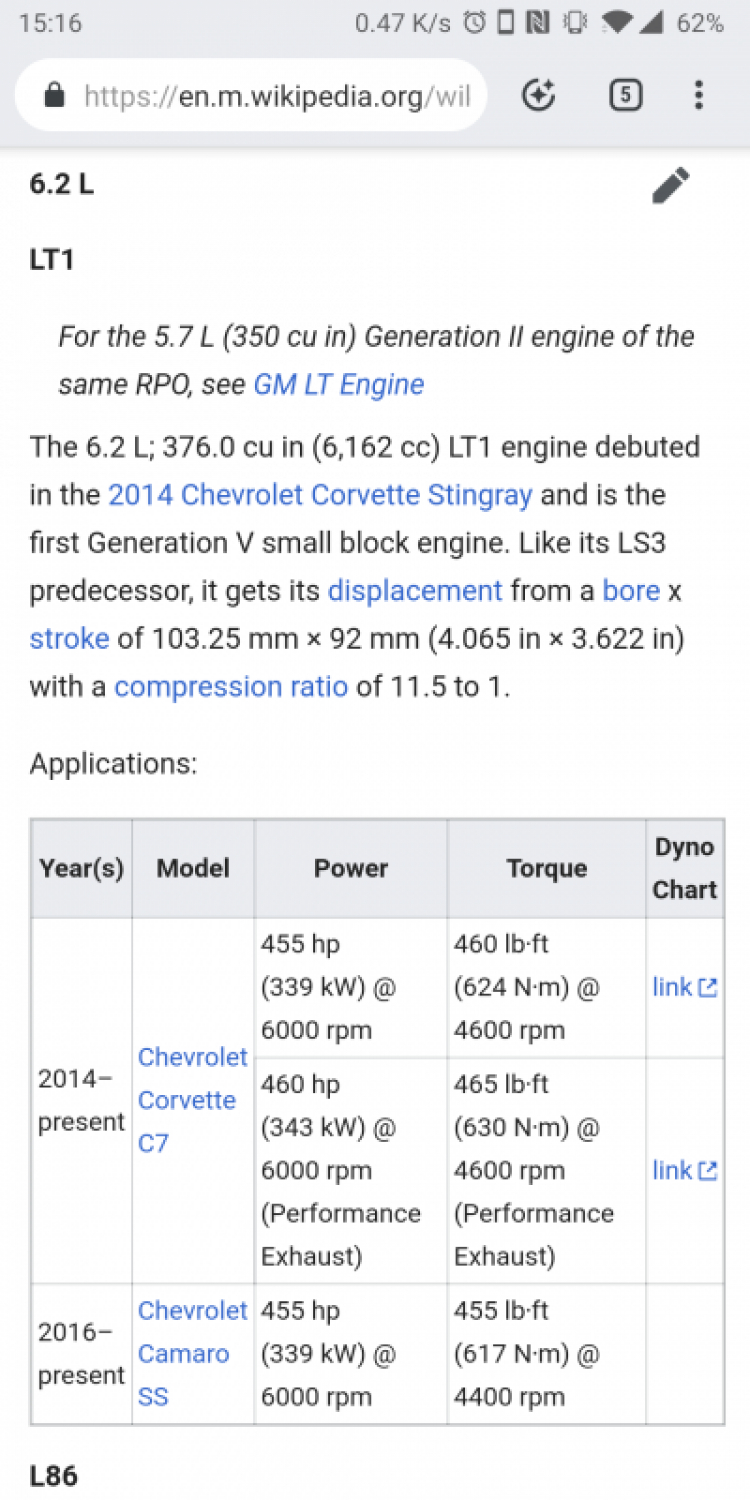Viewport: 750px width, 1500px height.
Task: Open dyno chart link for 460 hp Corvette
Action: 685,1171
